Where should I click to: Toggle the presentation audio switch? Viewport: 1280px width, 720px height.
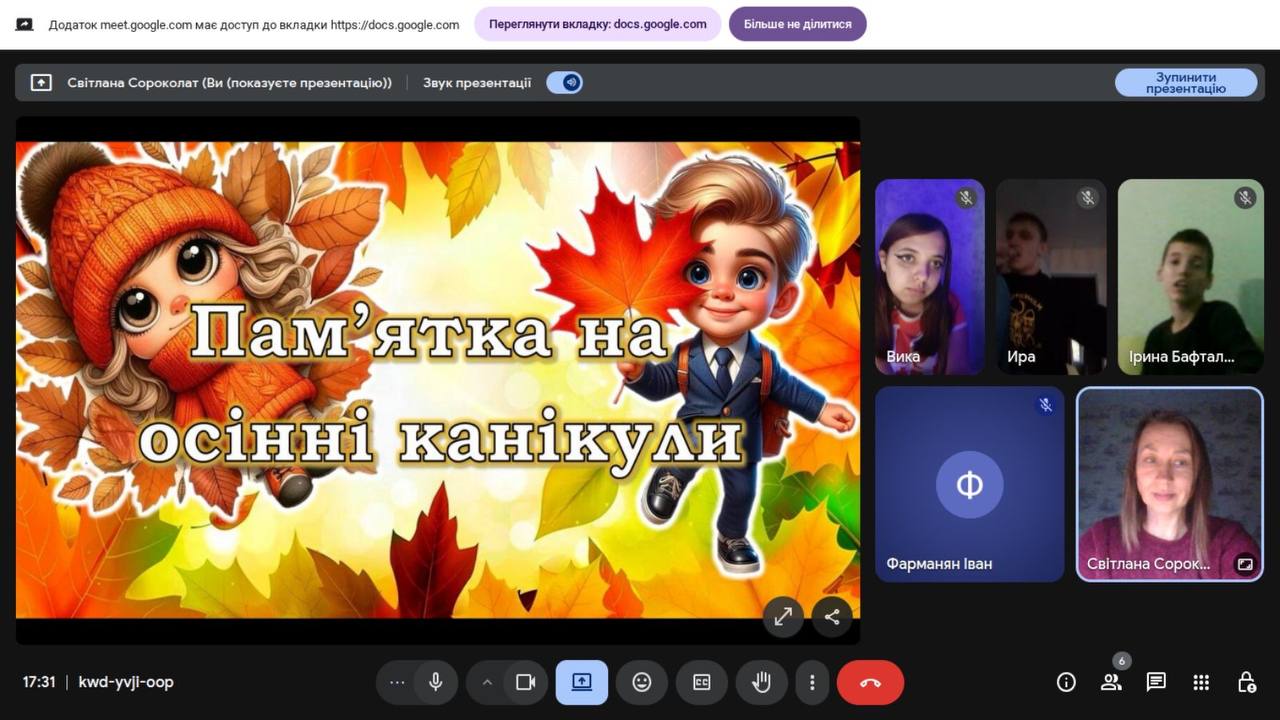click(x=565, y=83)
